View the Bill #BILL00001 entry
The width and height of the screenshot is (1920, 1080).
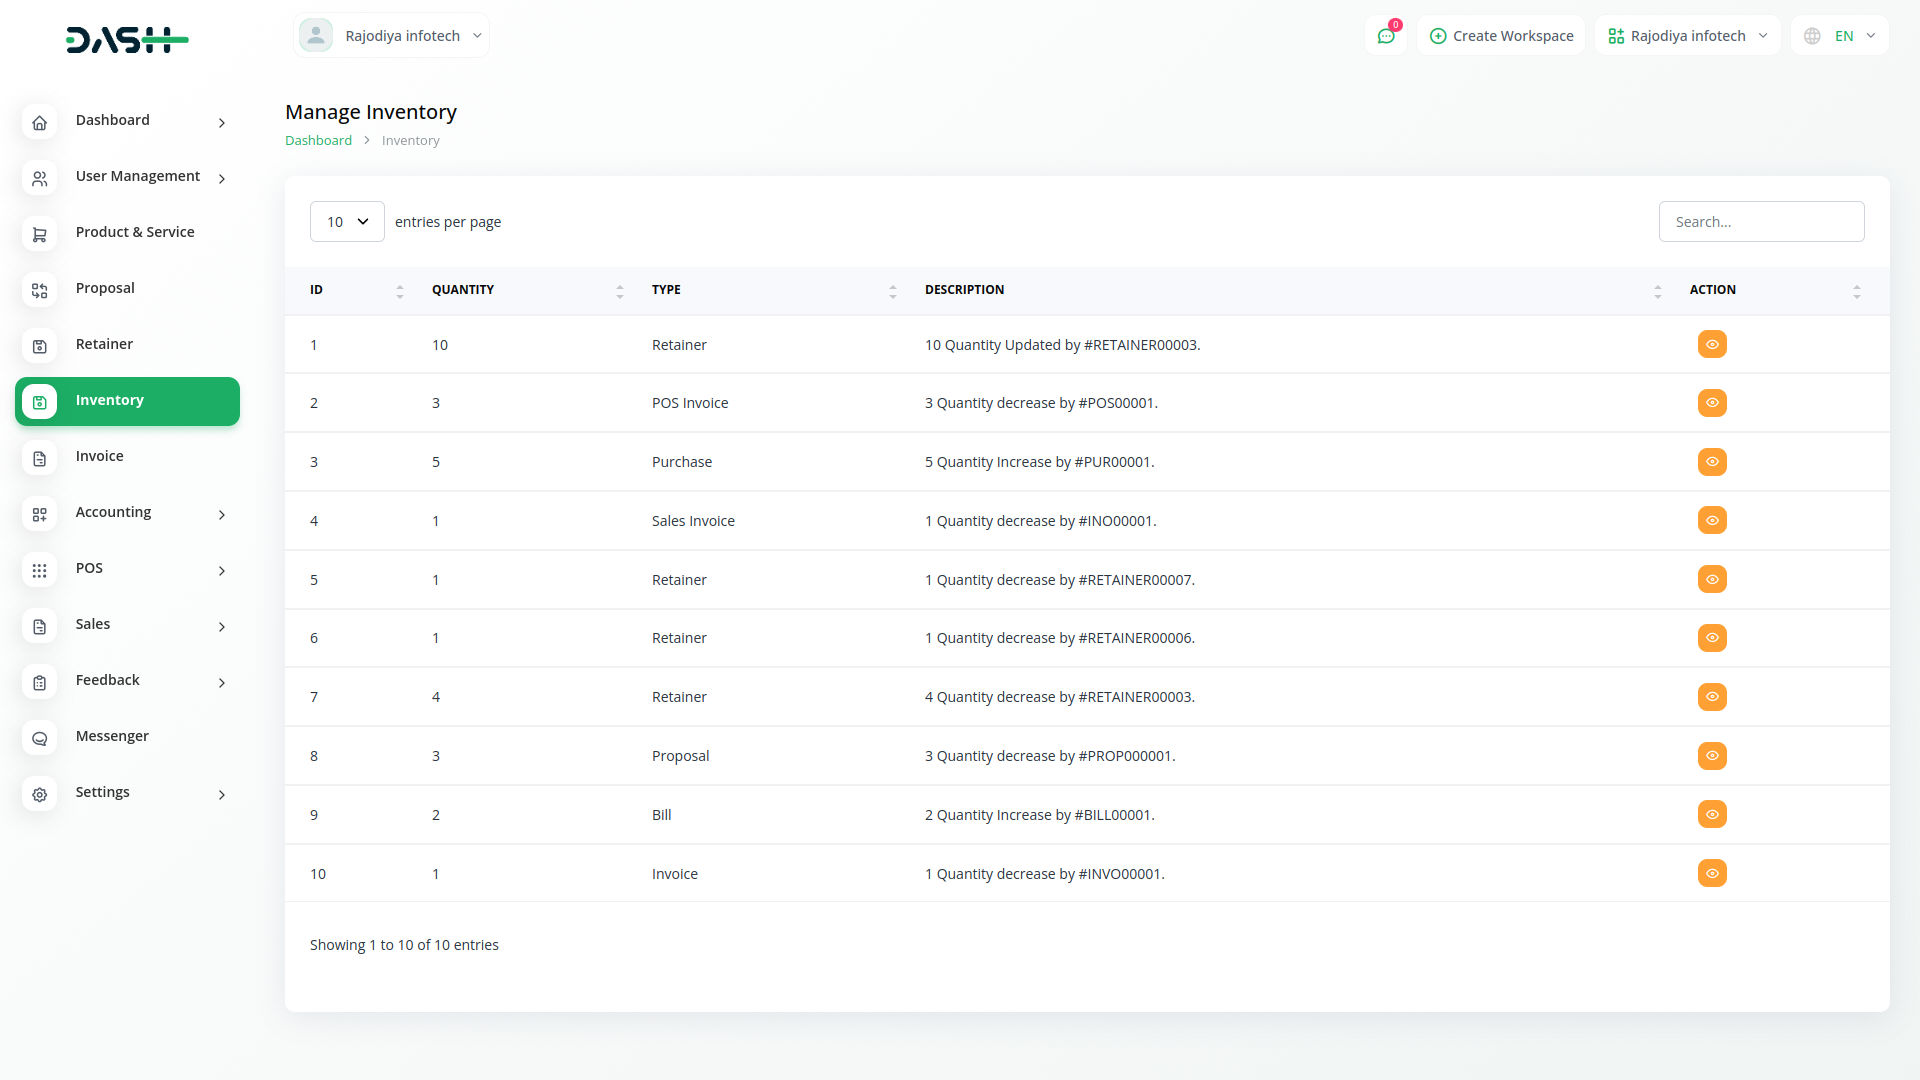[1712, 814]
